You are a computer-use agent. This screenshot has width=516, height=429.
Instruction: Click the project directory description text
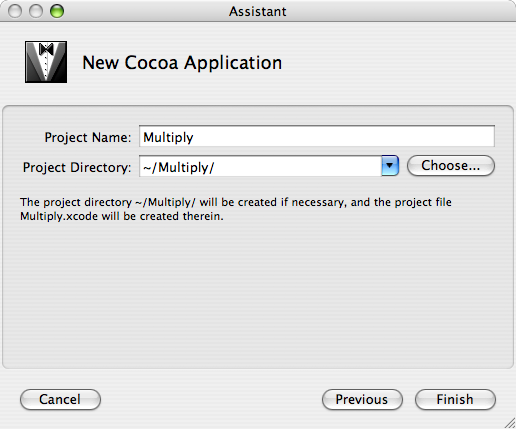236,209
